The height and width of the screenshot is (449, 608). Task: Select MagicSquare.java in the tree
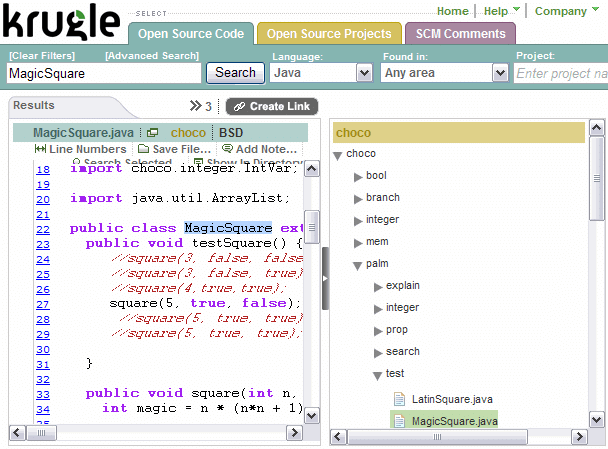(454, 421)
